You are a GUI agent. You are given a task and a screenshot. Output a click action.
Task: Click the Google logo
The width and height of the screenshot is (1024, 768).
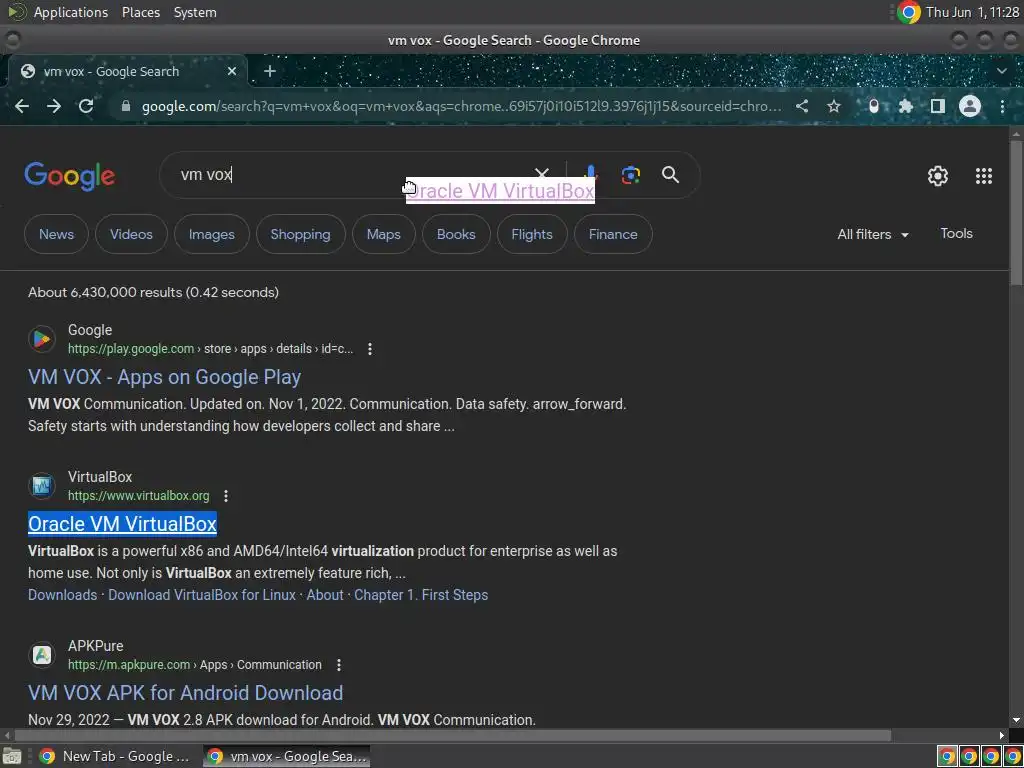69,176
